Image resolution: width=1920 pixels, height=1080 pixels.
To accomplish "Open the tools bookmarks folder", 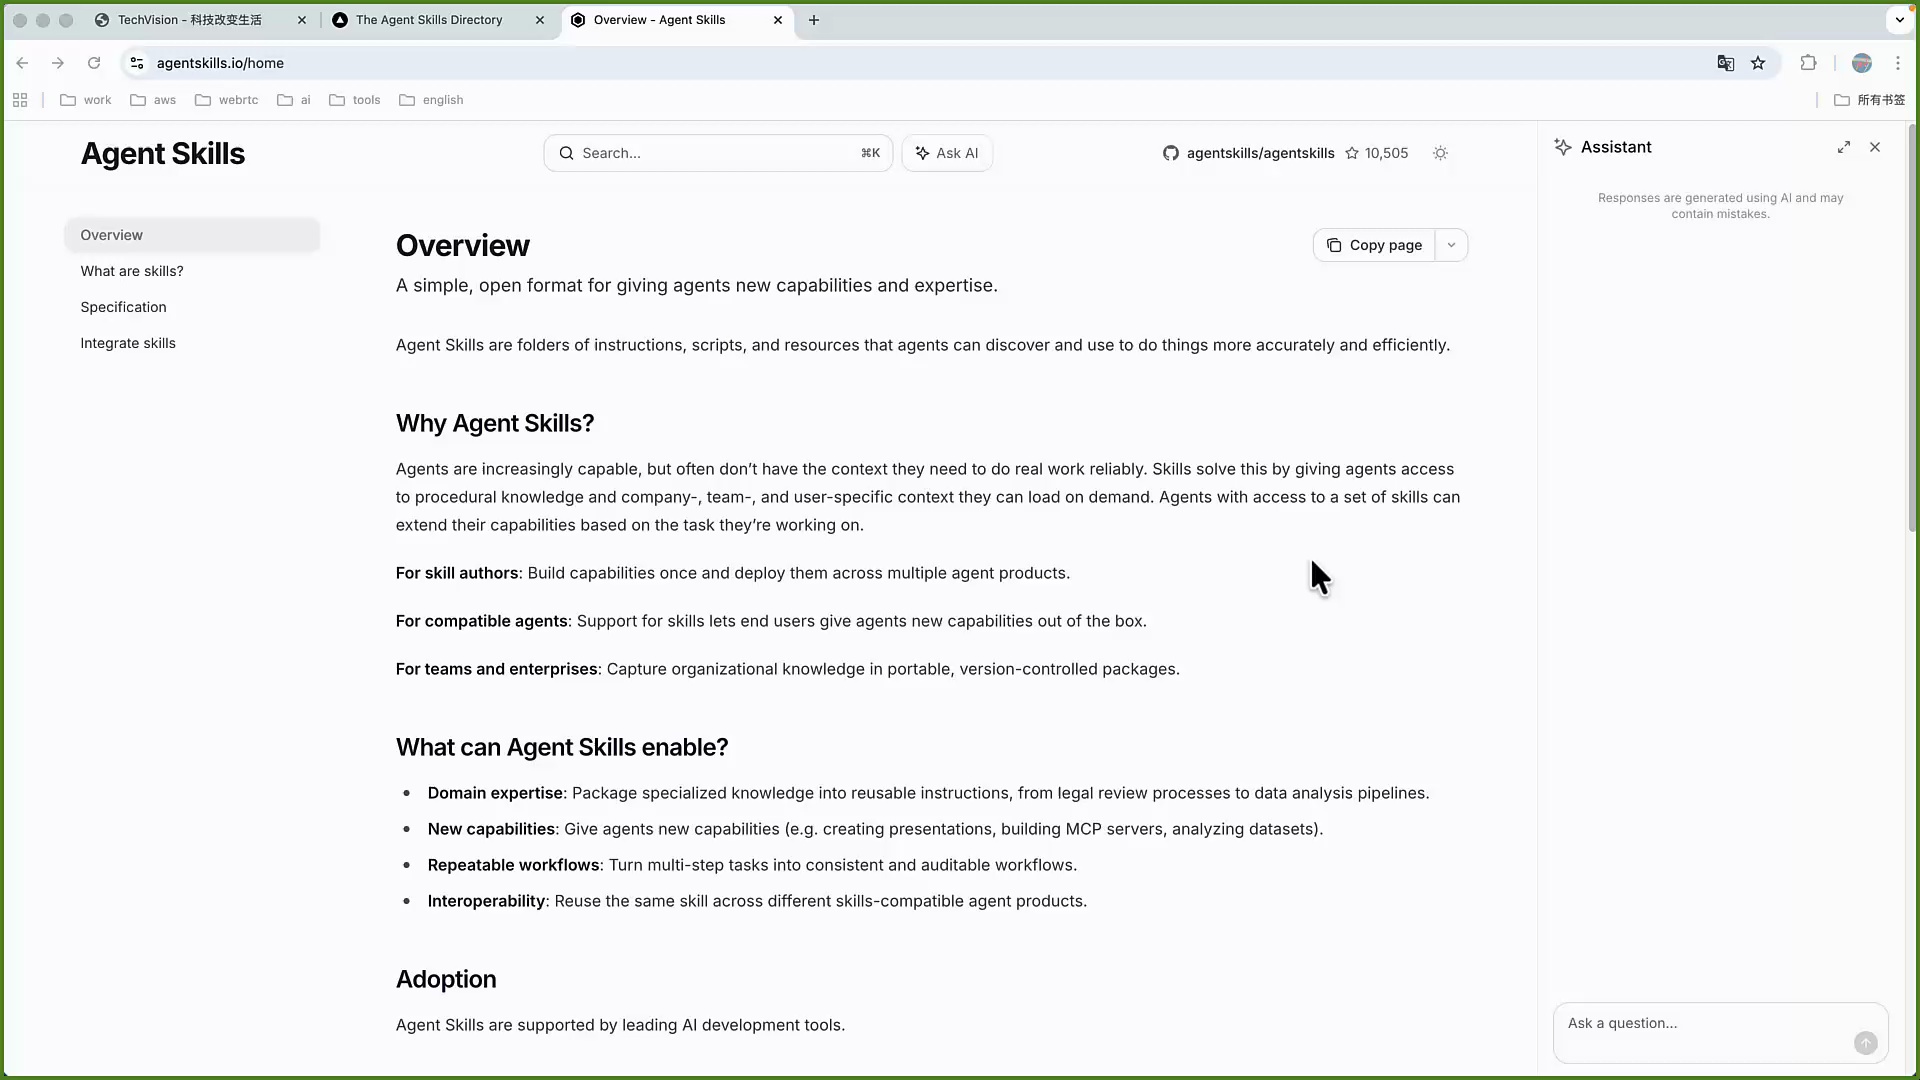I will pos(355,100).
